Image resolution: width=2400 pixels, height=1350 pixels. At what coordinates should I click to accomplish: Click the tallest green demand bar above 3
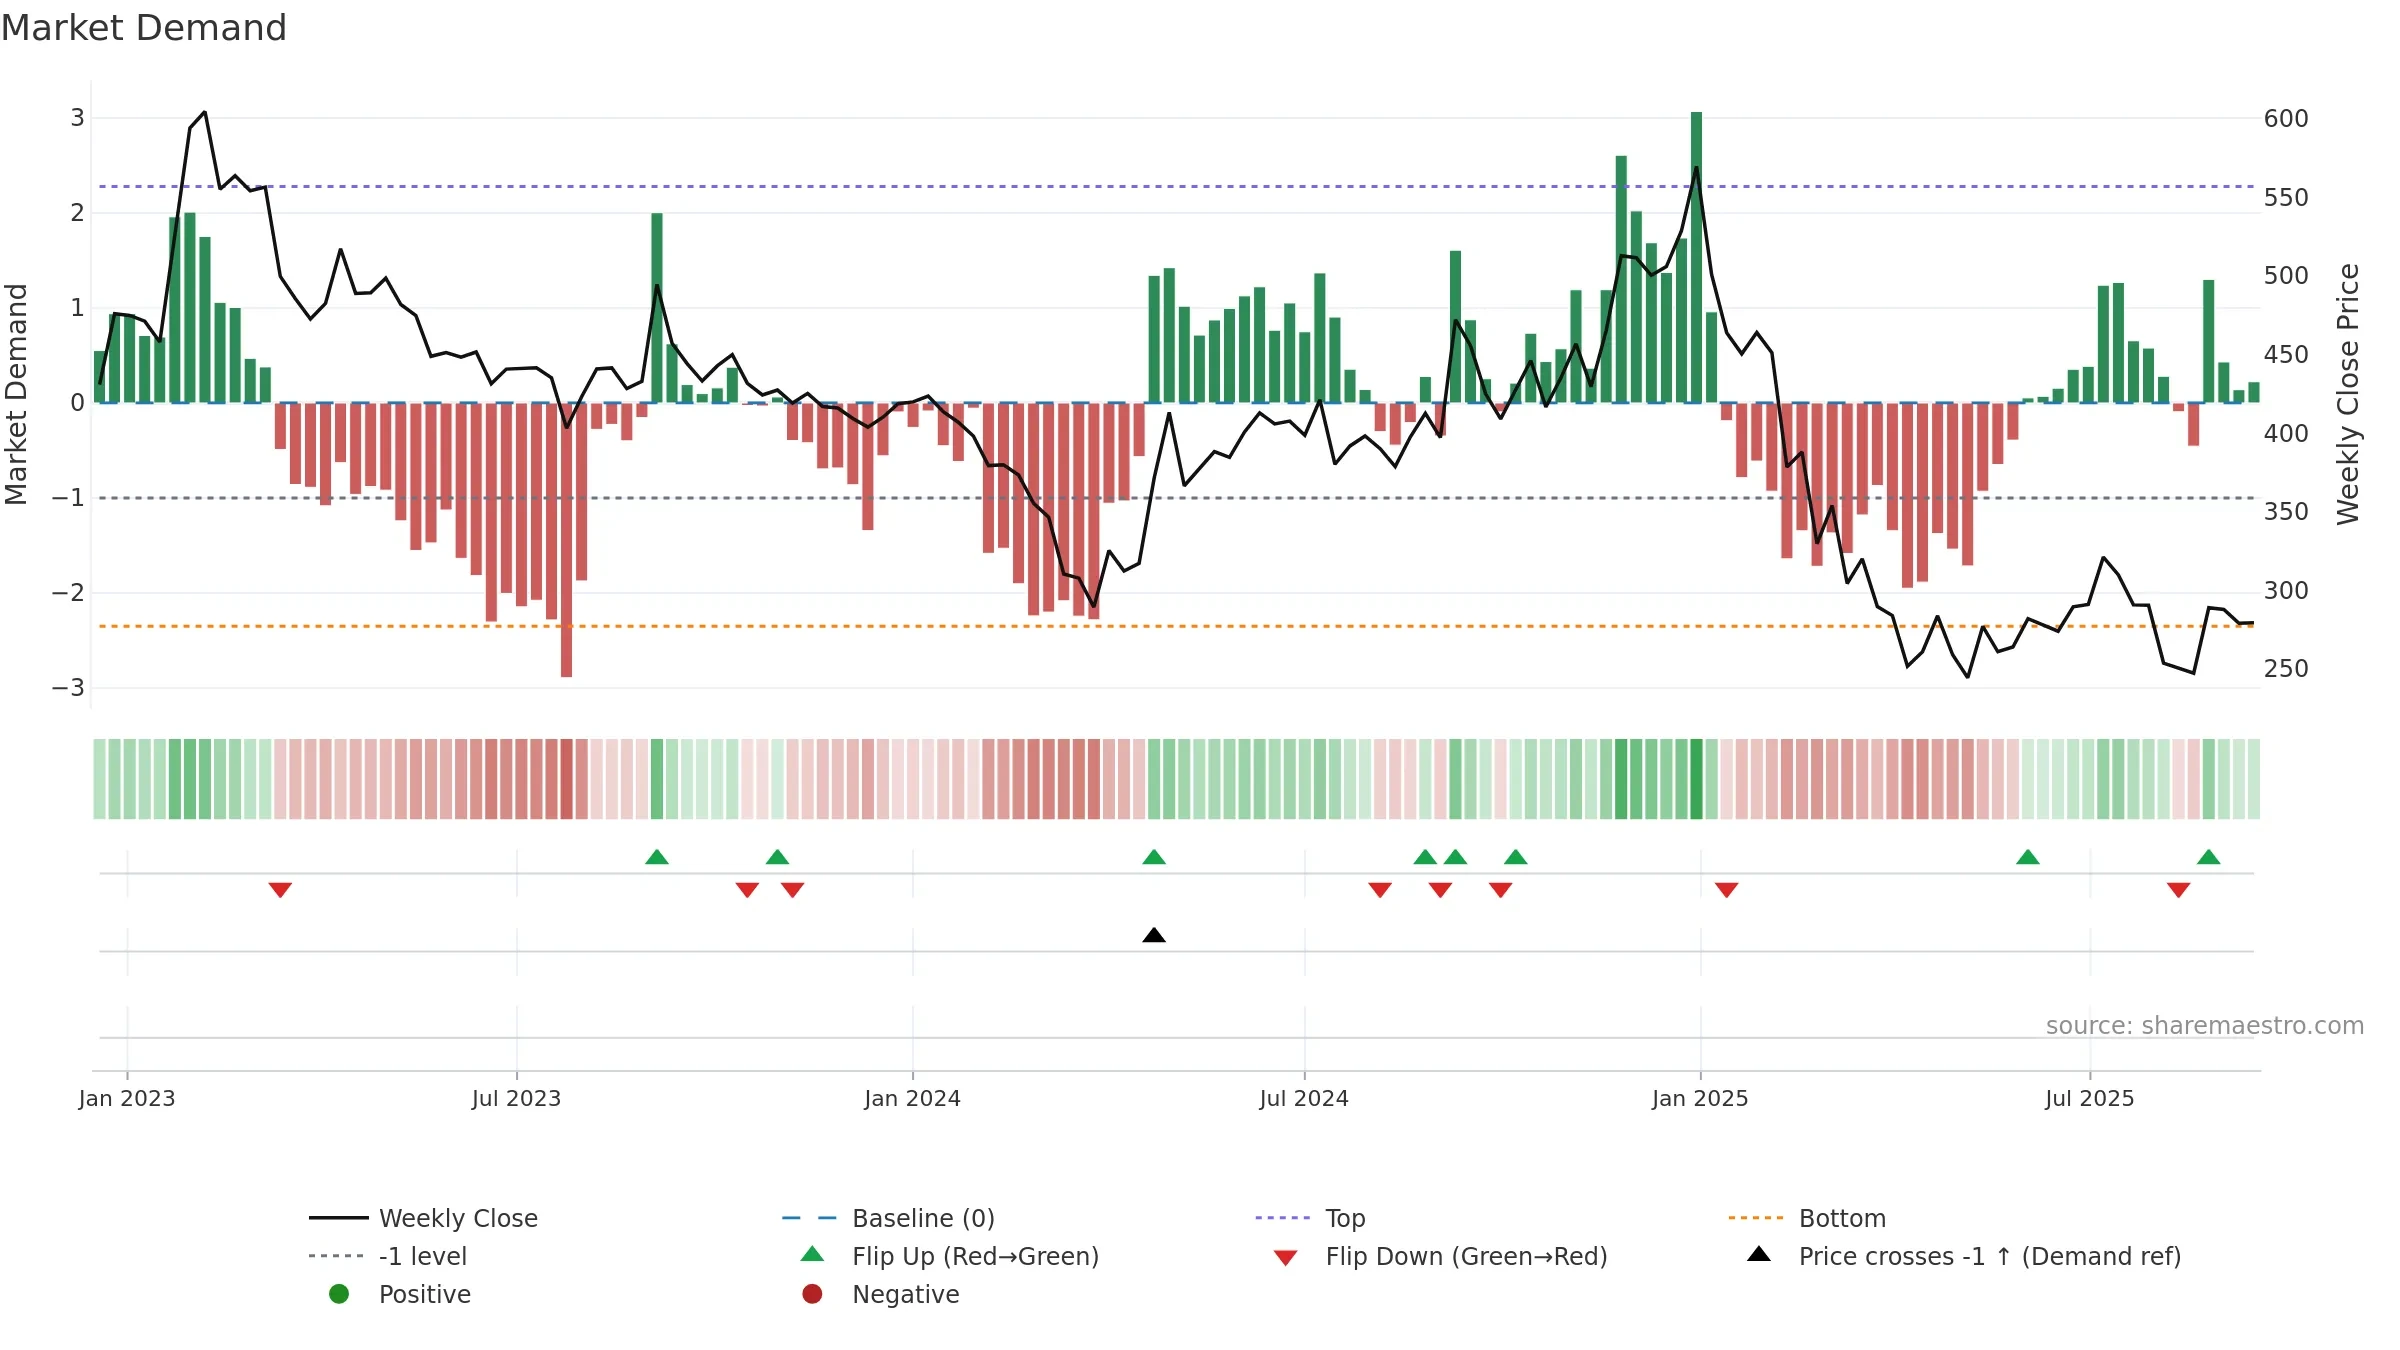coord(1696,257)
